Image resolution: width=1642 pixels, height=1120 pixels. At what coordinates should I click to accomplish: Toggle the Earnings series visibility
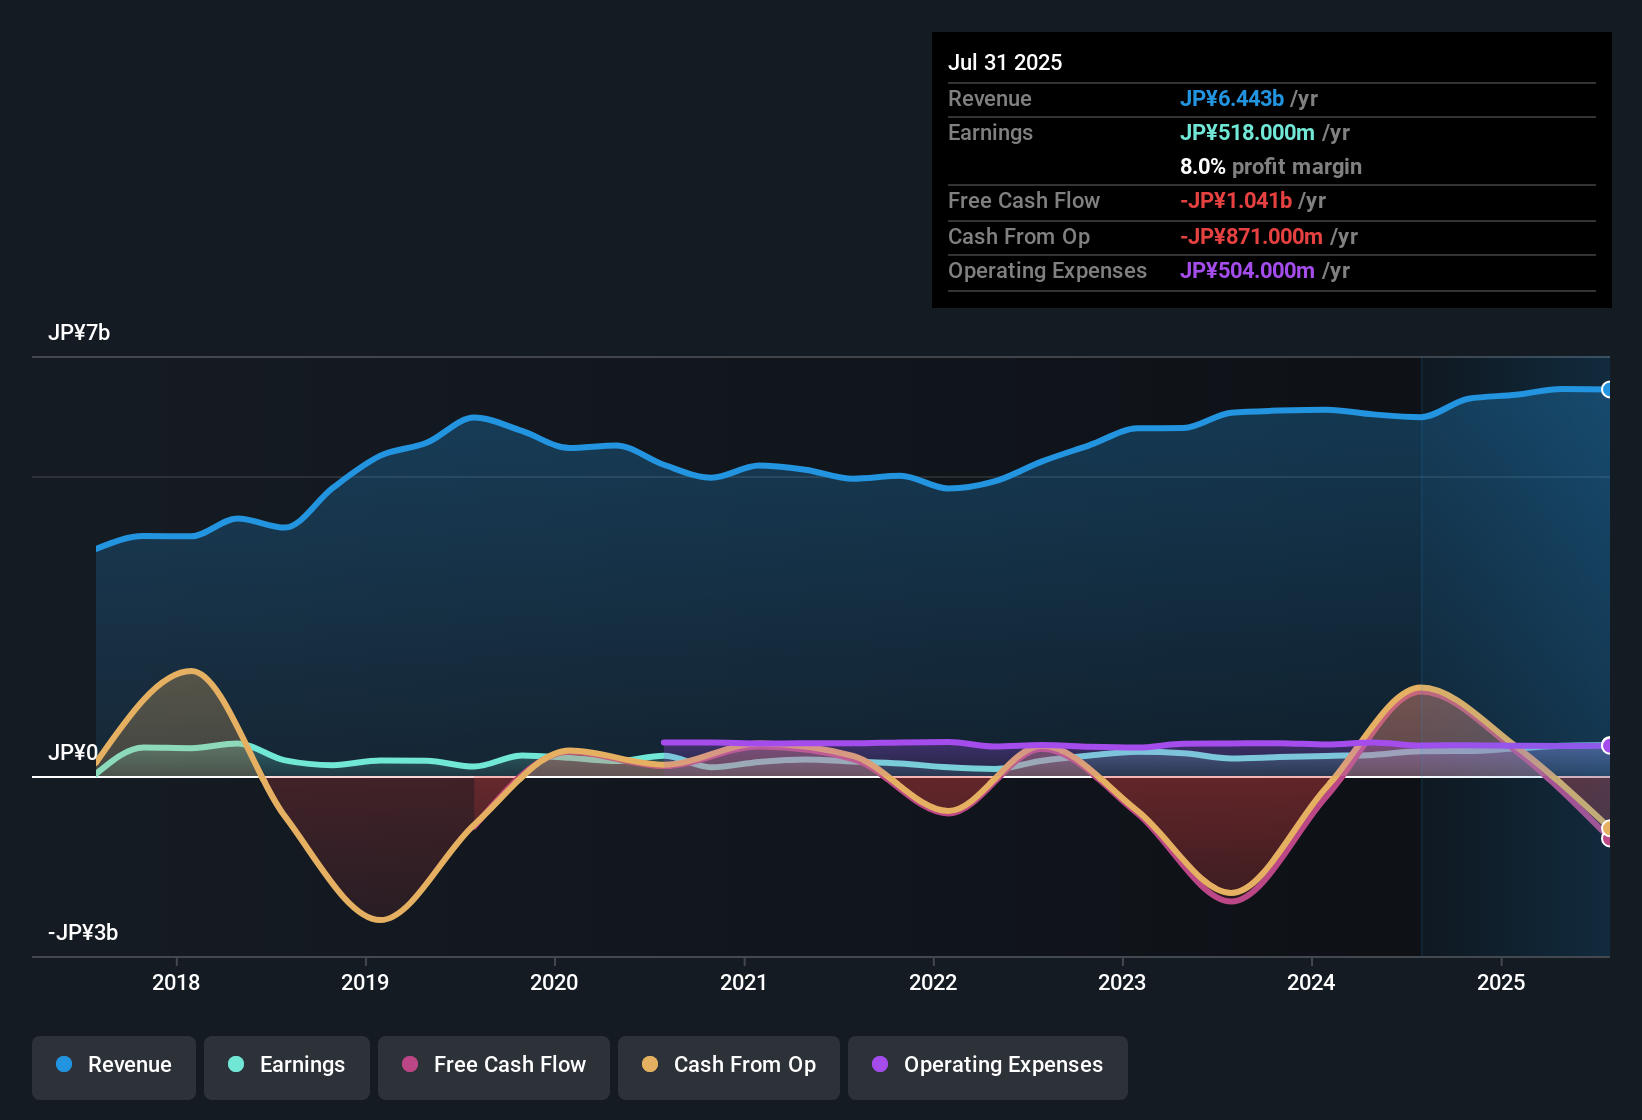pos(286,1065)
